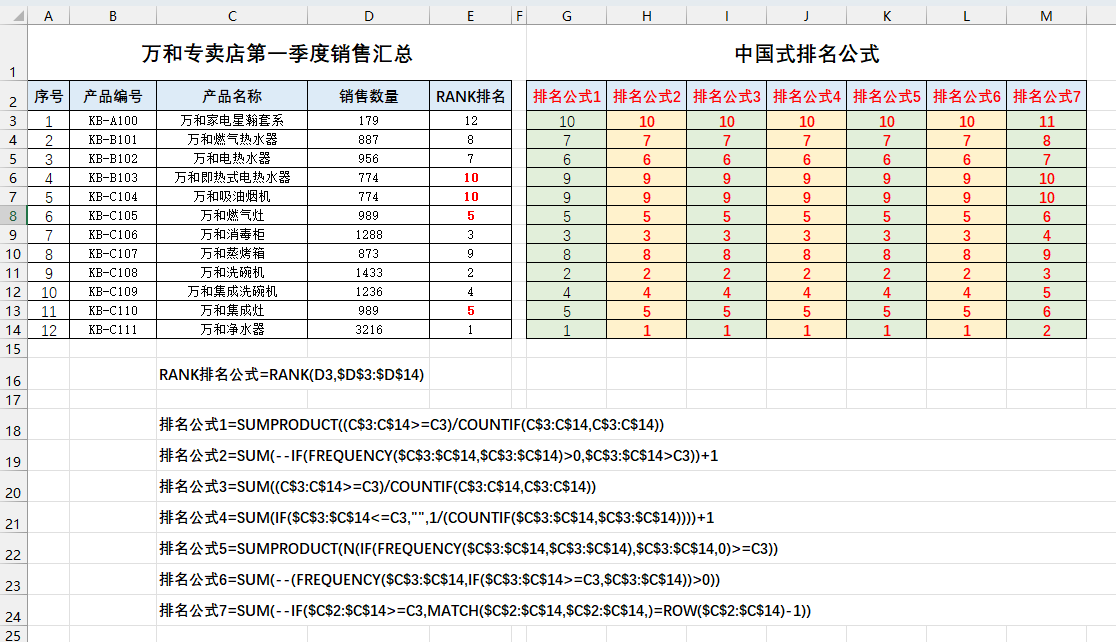Click the select-all corner triangle
Screen dimensions: 1116x642
tap(14, 16)
